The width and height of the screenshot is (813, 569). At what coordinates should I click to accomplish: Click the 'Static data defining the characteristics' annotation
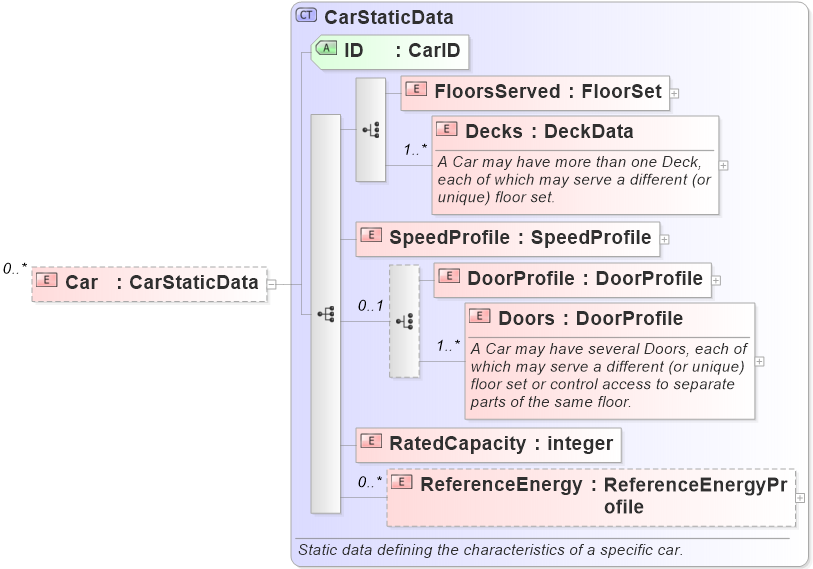click(x=490, y=550)
